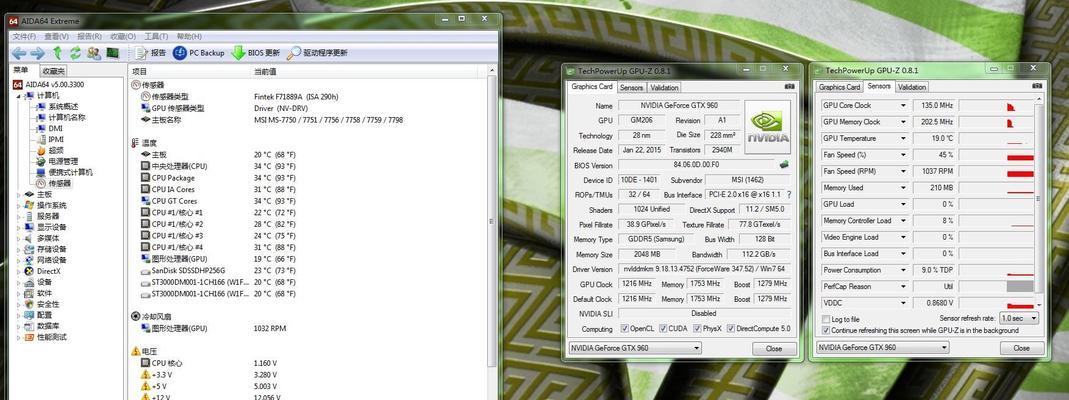
Task: Open 报告 (Report) from the toolbar
Action: tap(151, 53)
